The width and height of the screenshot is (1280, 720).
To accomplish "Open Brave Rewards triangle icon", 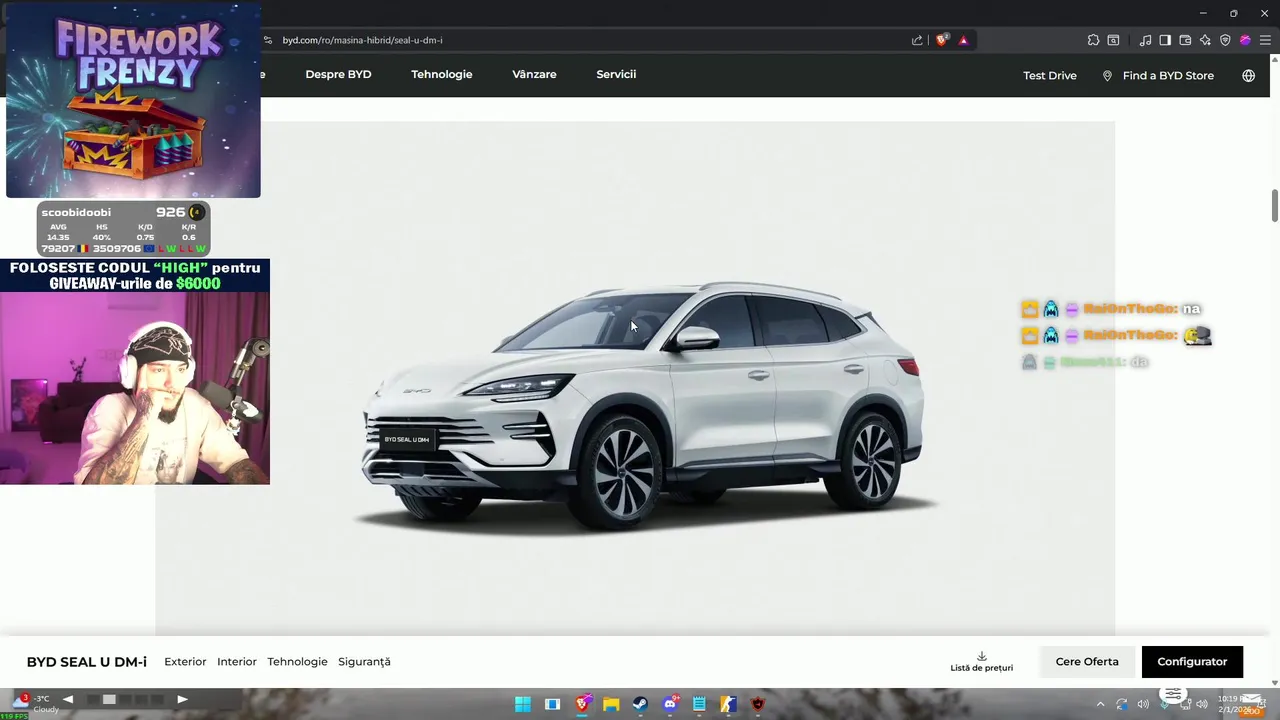I will [x=963, y=40].
